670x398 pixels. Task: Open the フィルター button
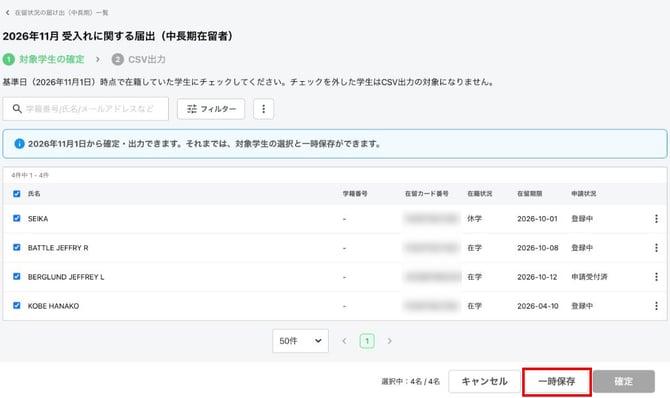(211, 109)
